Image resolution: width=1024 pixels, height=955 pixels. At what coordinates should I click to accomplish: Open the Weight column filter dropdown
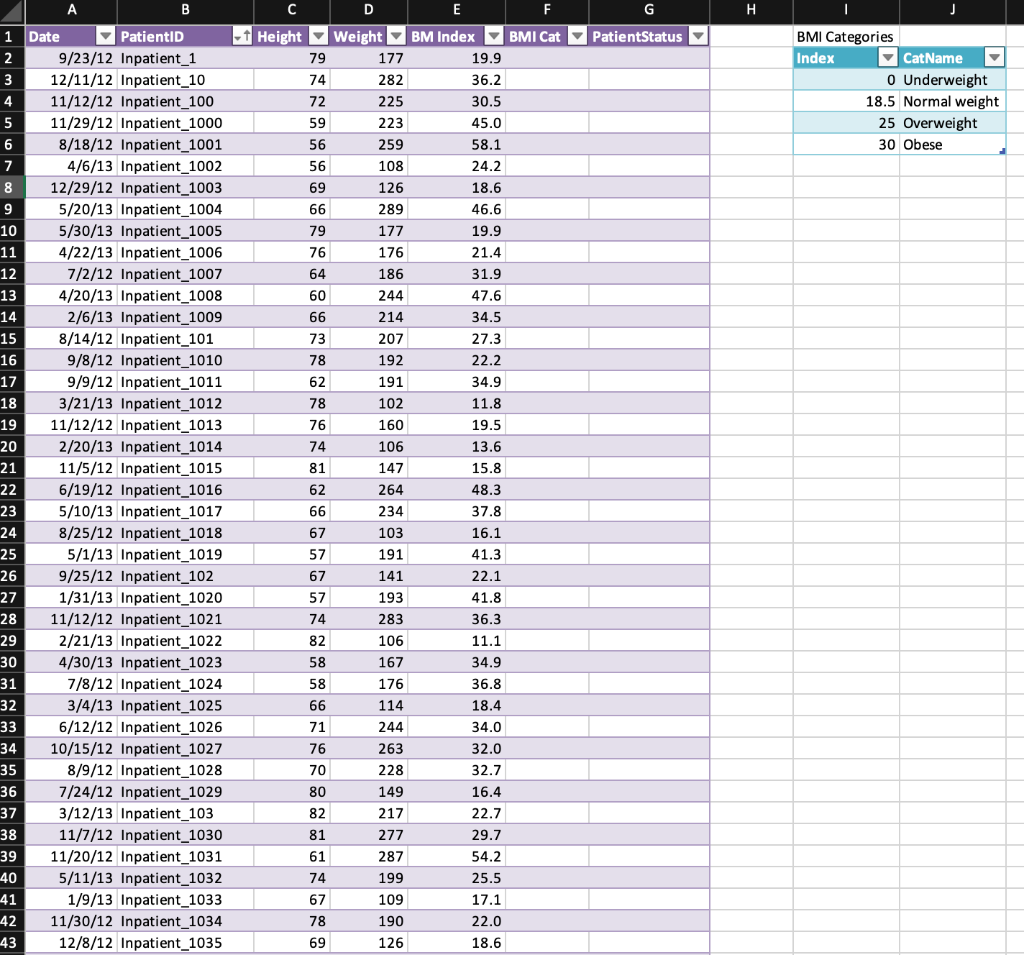396,37
